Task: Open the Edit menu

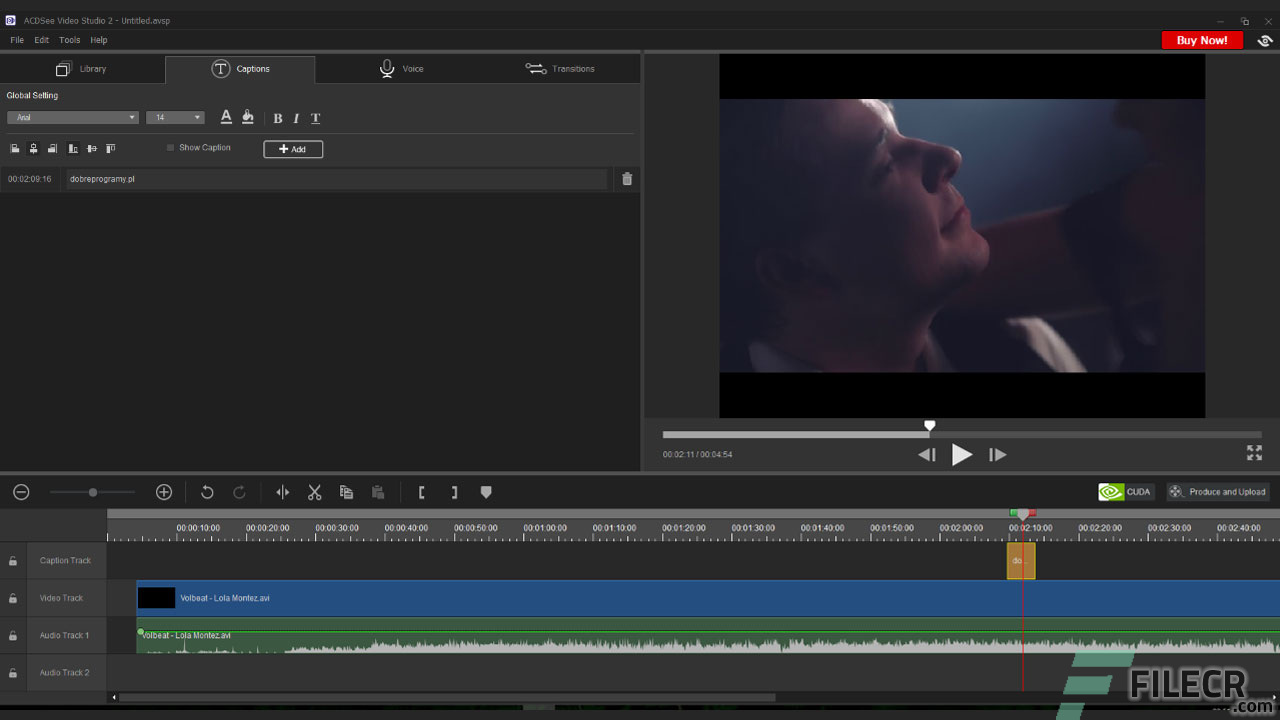Action: click(41, 40)
